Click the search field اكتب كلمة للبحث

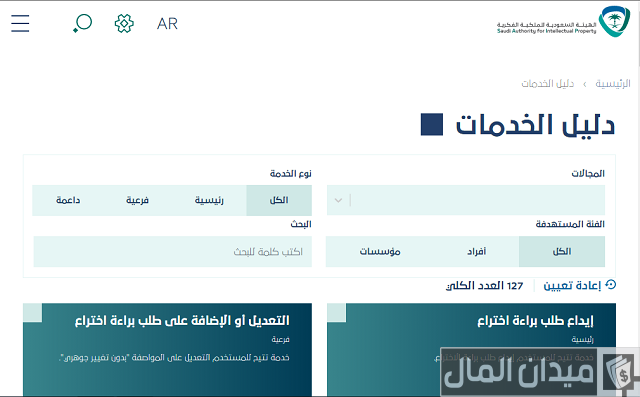173,251
